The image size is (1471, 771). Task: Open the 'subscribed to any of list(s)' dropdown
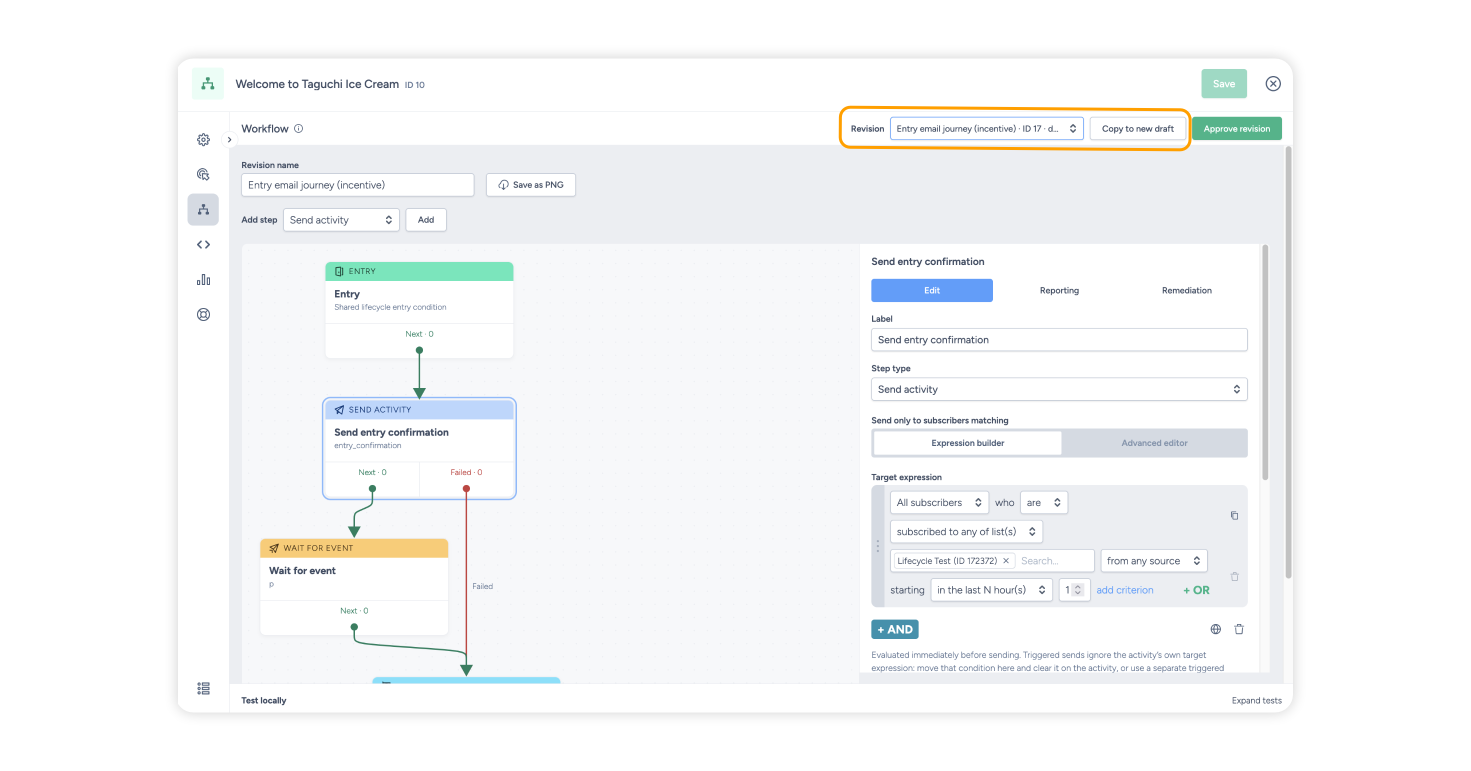pyautogui.click(x=966, y=532)
